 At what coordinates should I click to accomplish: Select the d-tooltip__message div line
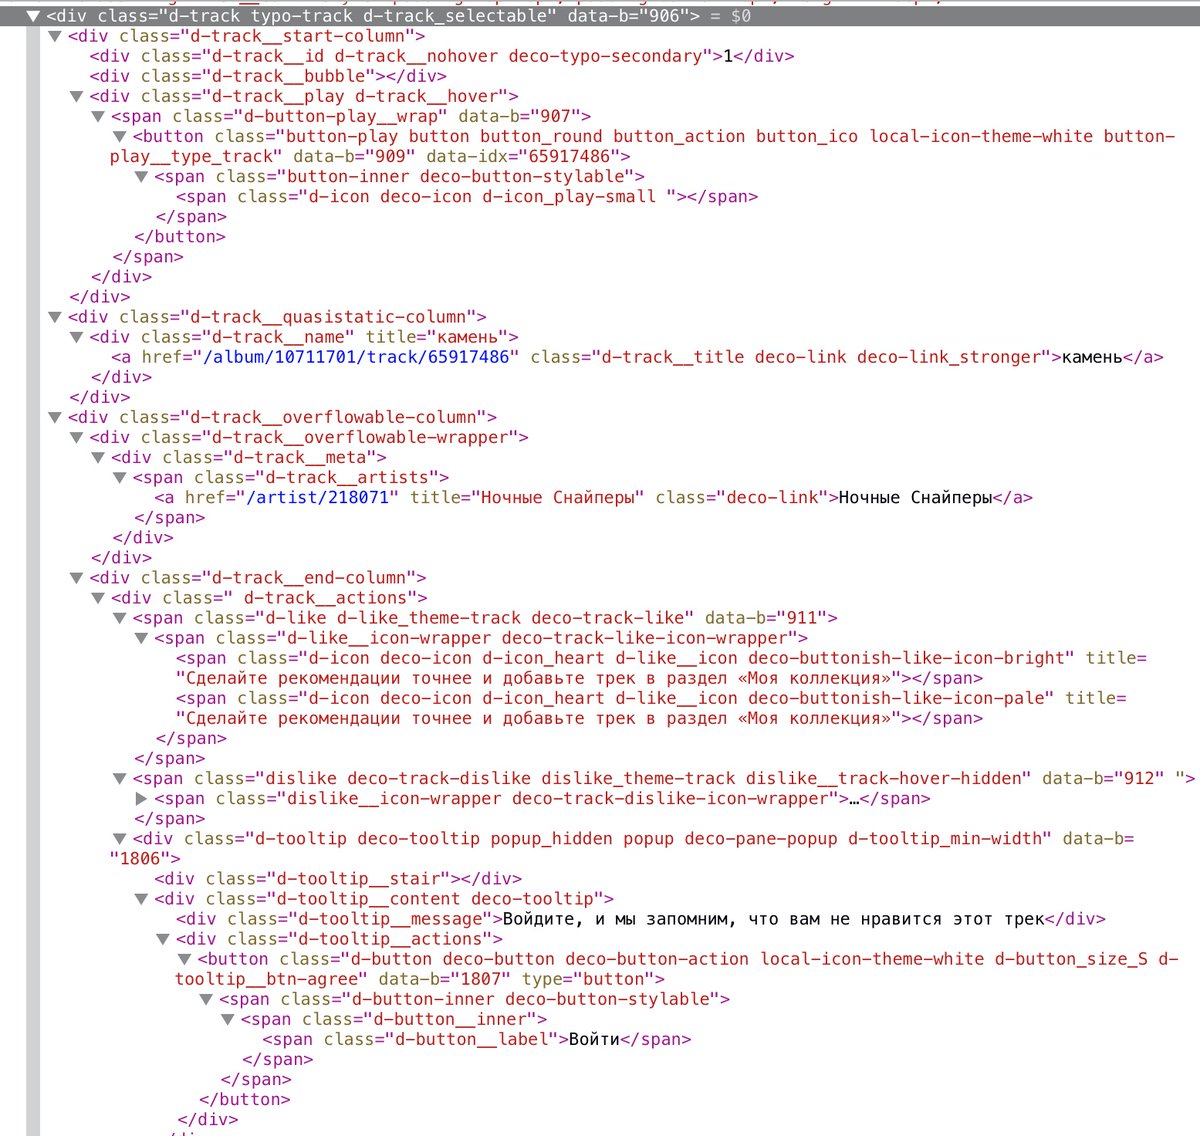pyautogui.click(x=641, y=918)
